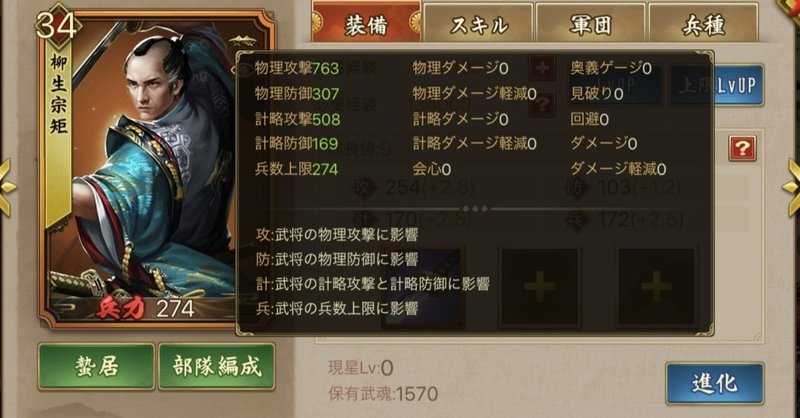Click the red question mark help icon

pyautogui.click(x=742, y=149)
